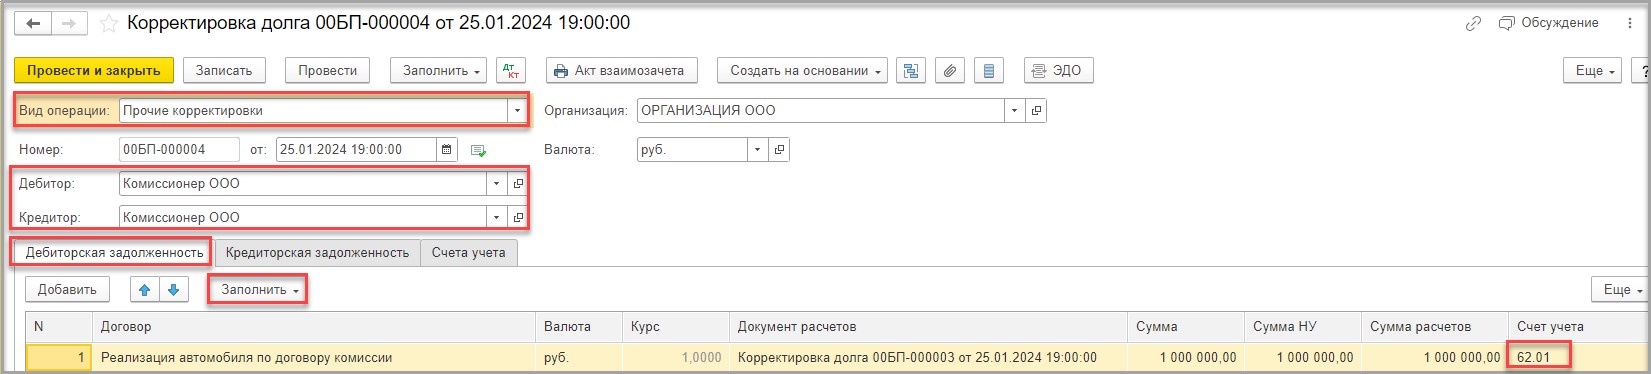Click Кредитор field Комиссионер ООО

tap(303, 217)
